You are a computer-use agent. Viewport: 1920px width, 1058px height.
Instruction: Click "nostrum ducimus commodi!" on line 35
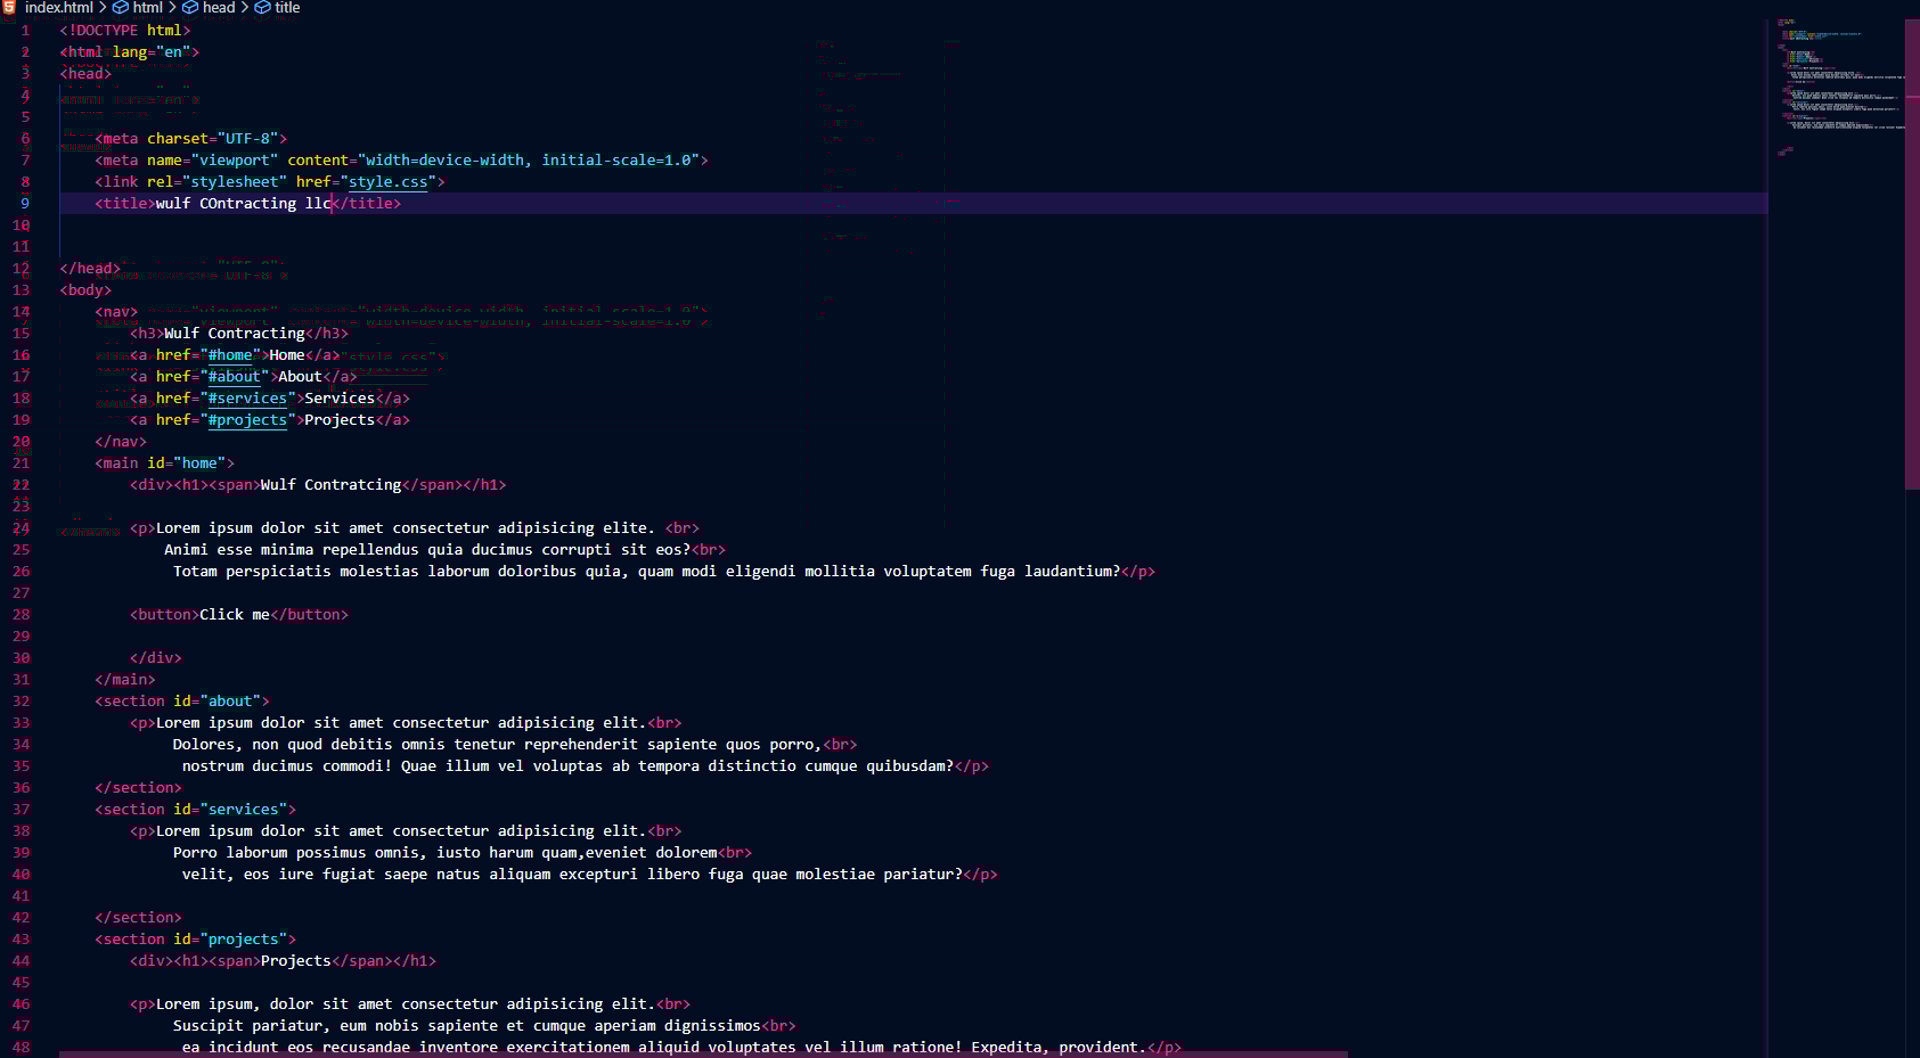tap(287, 767)
